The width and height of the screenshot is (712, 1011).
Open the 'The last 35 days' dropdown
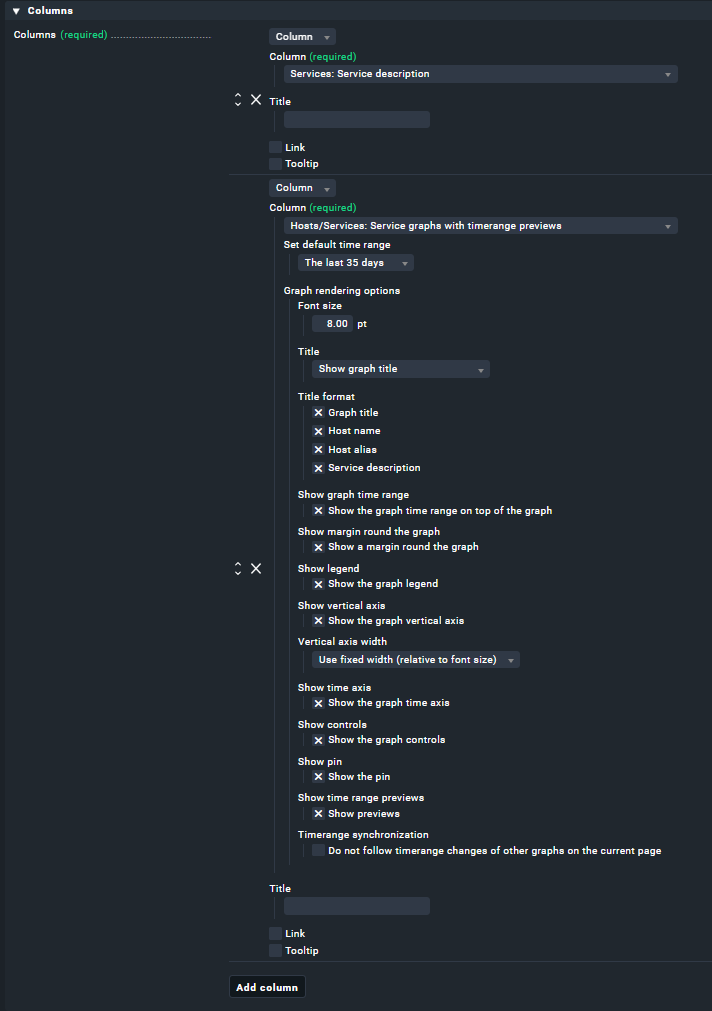pos(356,263)
